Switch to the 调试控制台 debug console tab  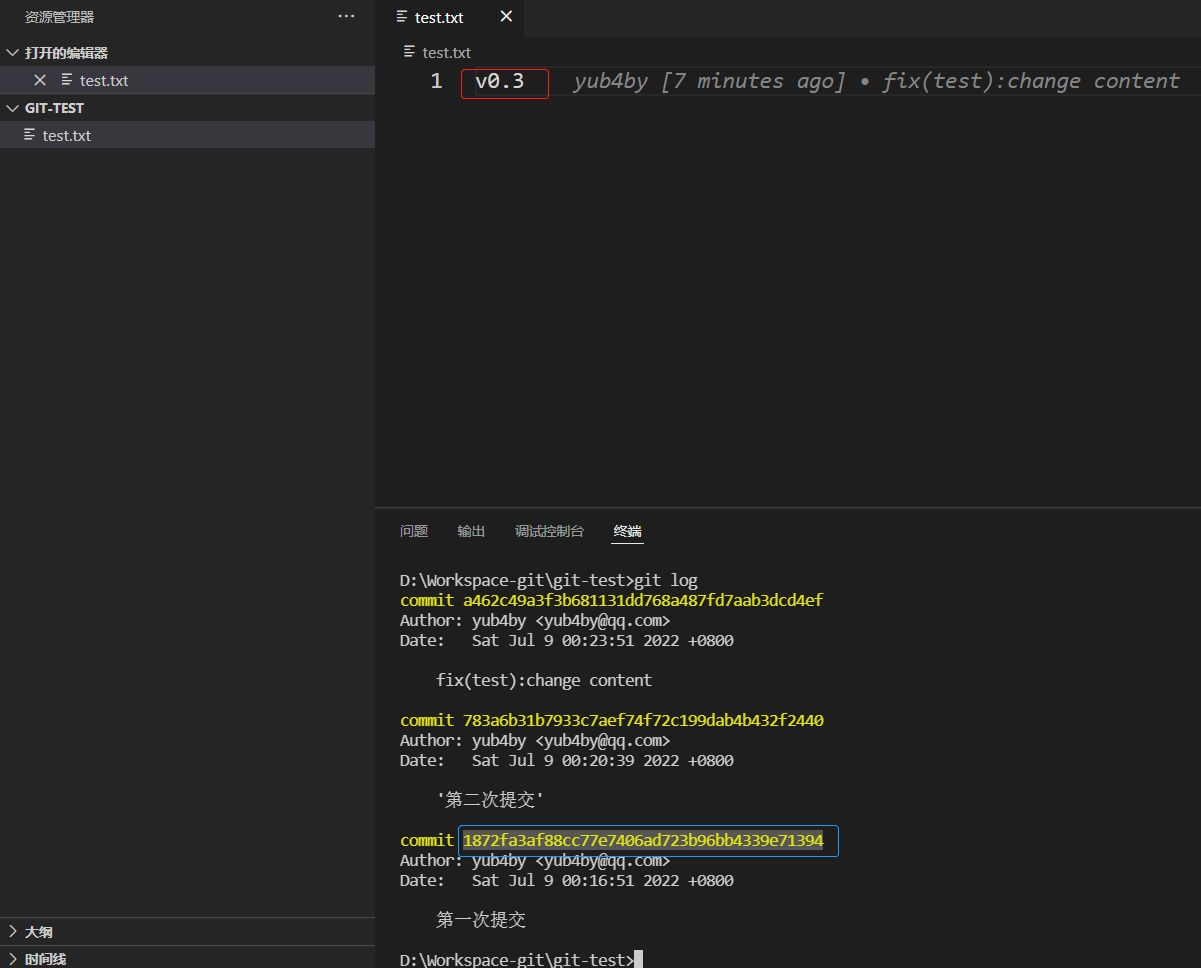tap(549, 531)
